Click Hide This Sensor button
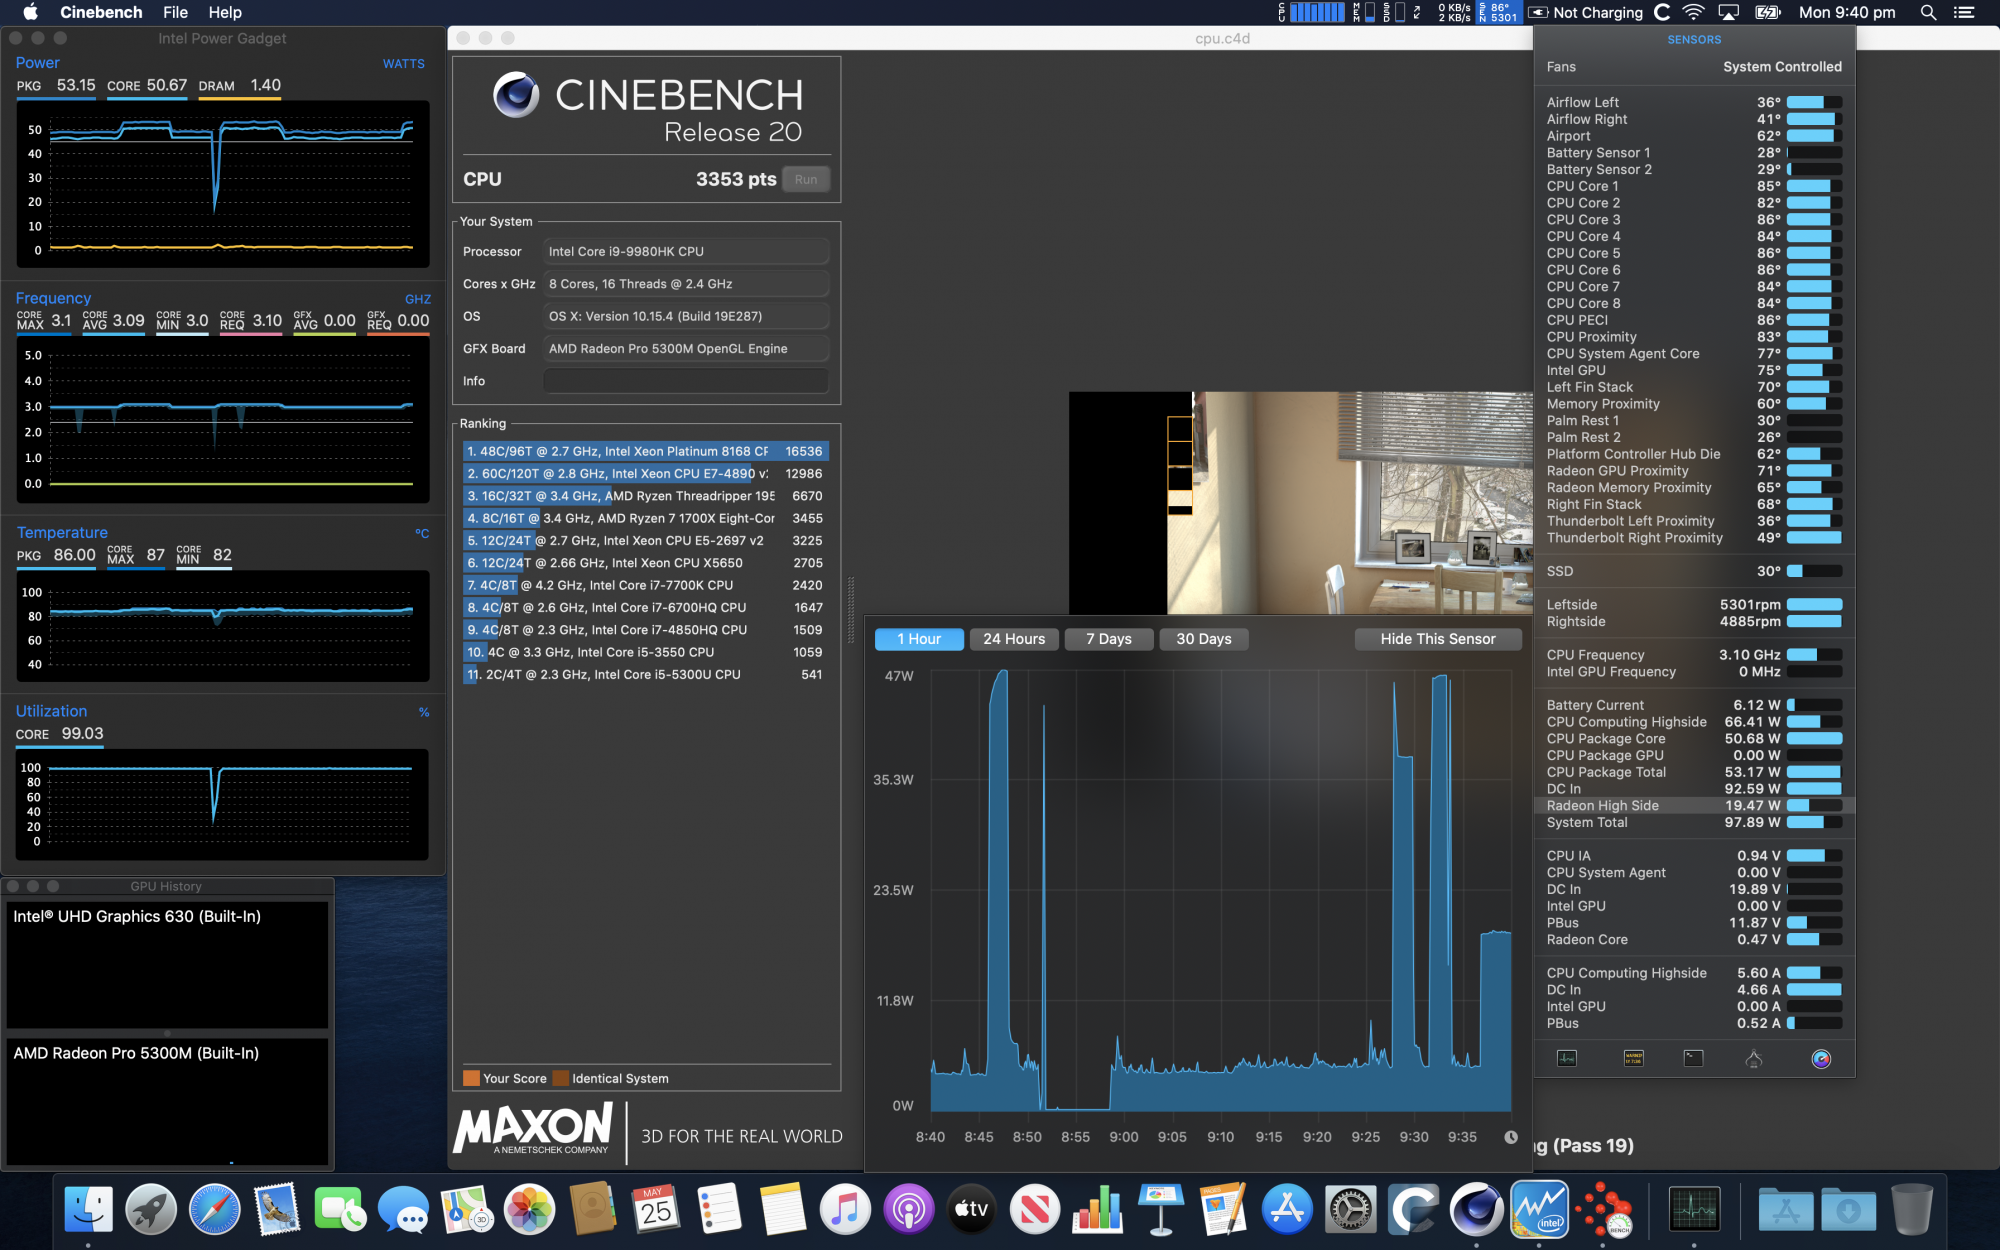Viewport: 2000px width, 1250px height. (1437, 638)
